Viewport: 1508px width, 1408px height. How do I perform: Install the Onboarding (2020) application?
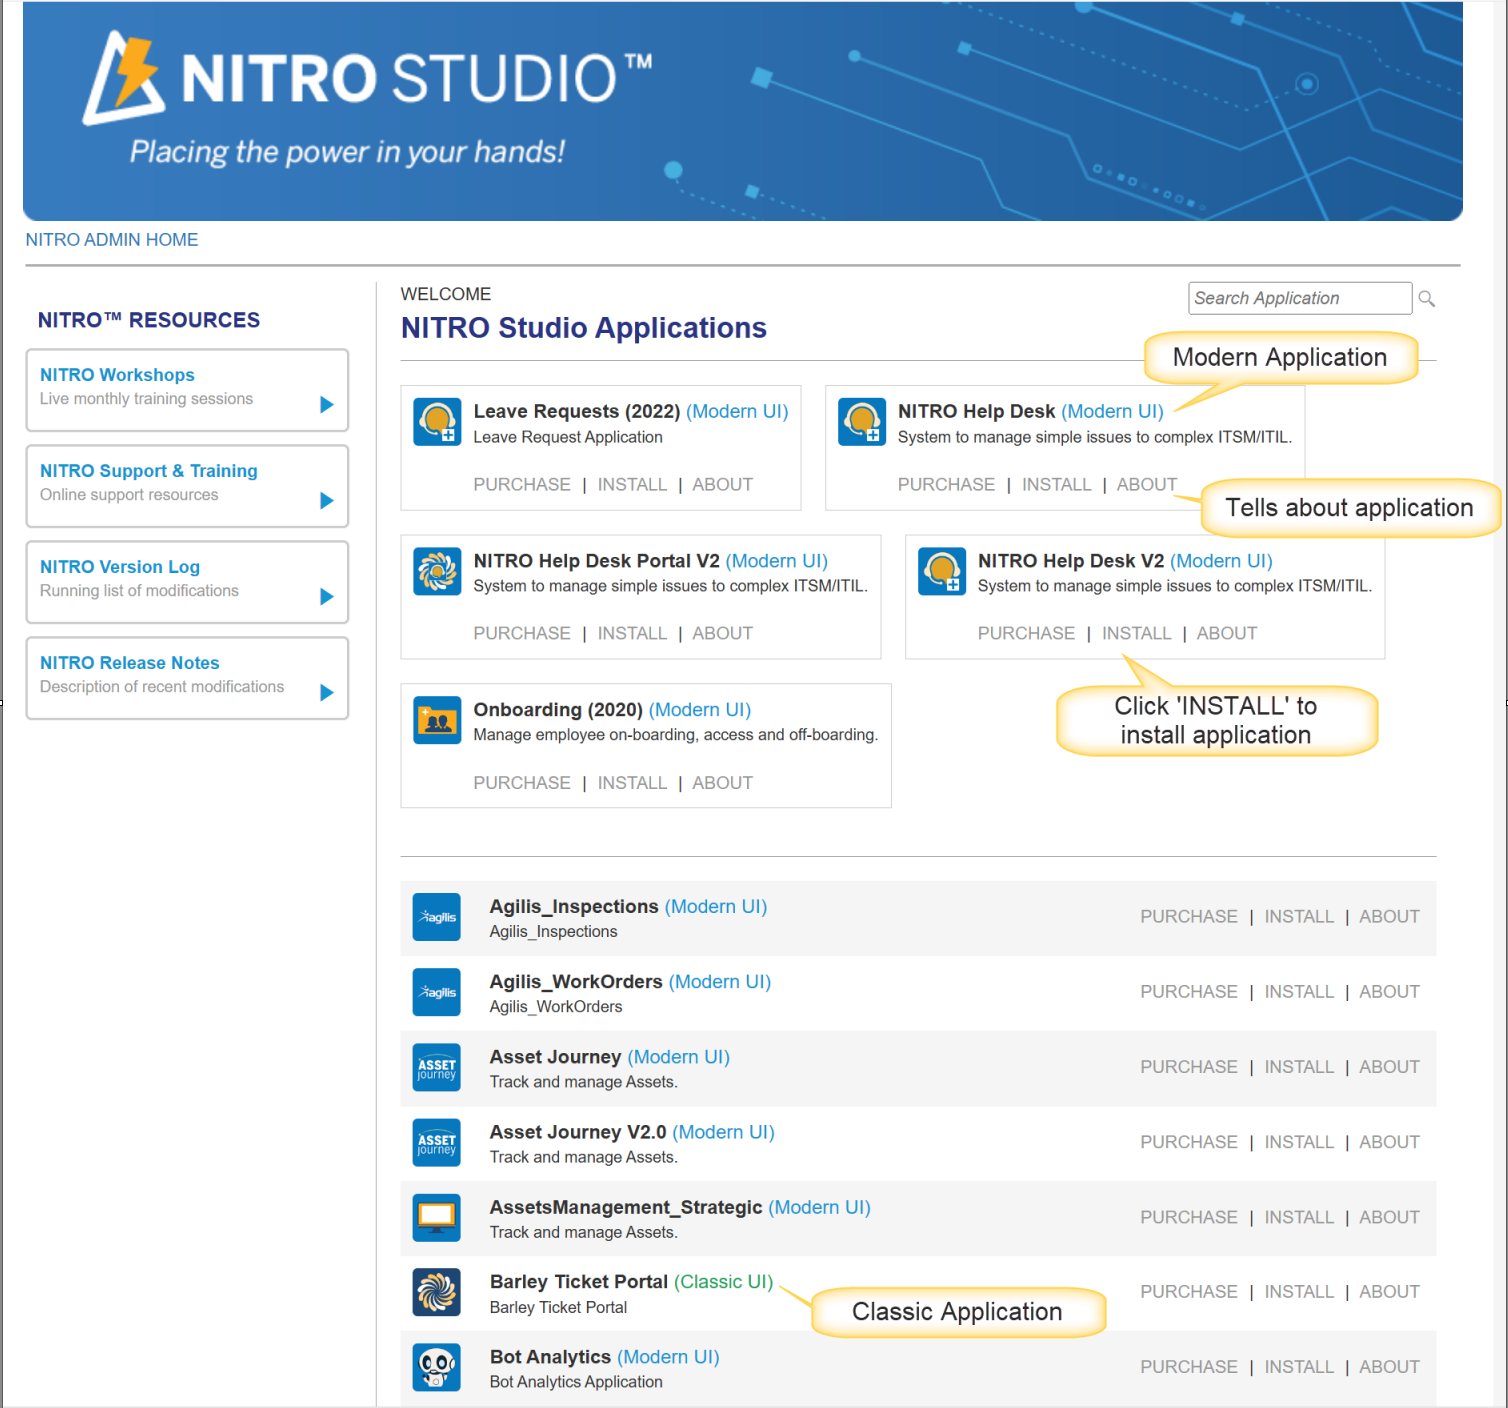(x=632, y=783)
